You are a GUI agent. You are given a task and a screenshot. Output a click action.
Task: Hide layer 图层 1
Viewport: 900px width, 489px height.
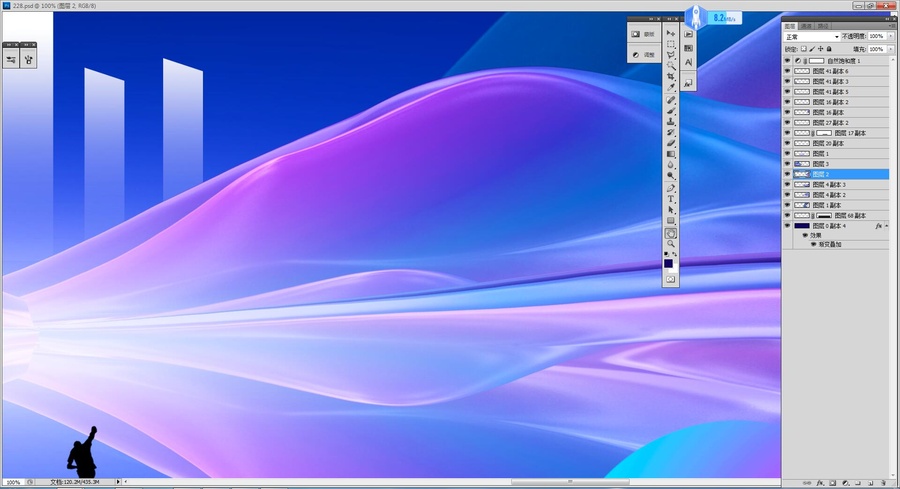788,154
